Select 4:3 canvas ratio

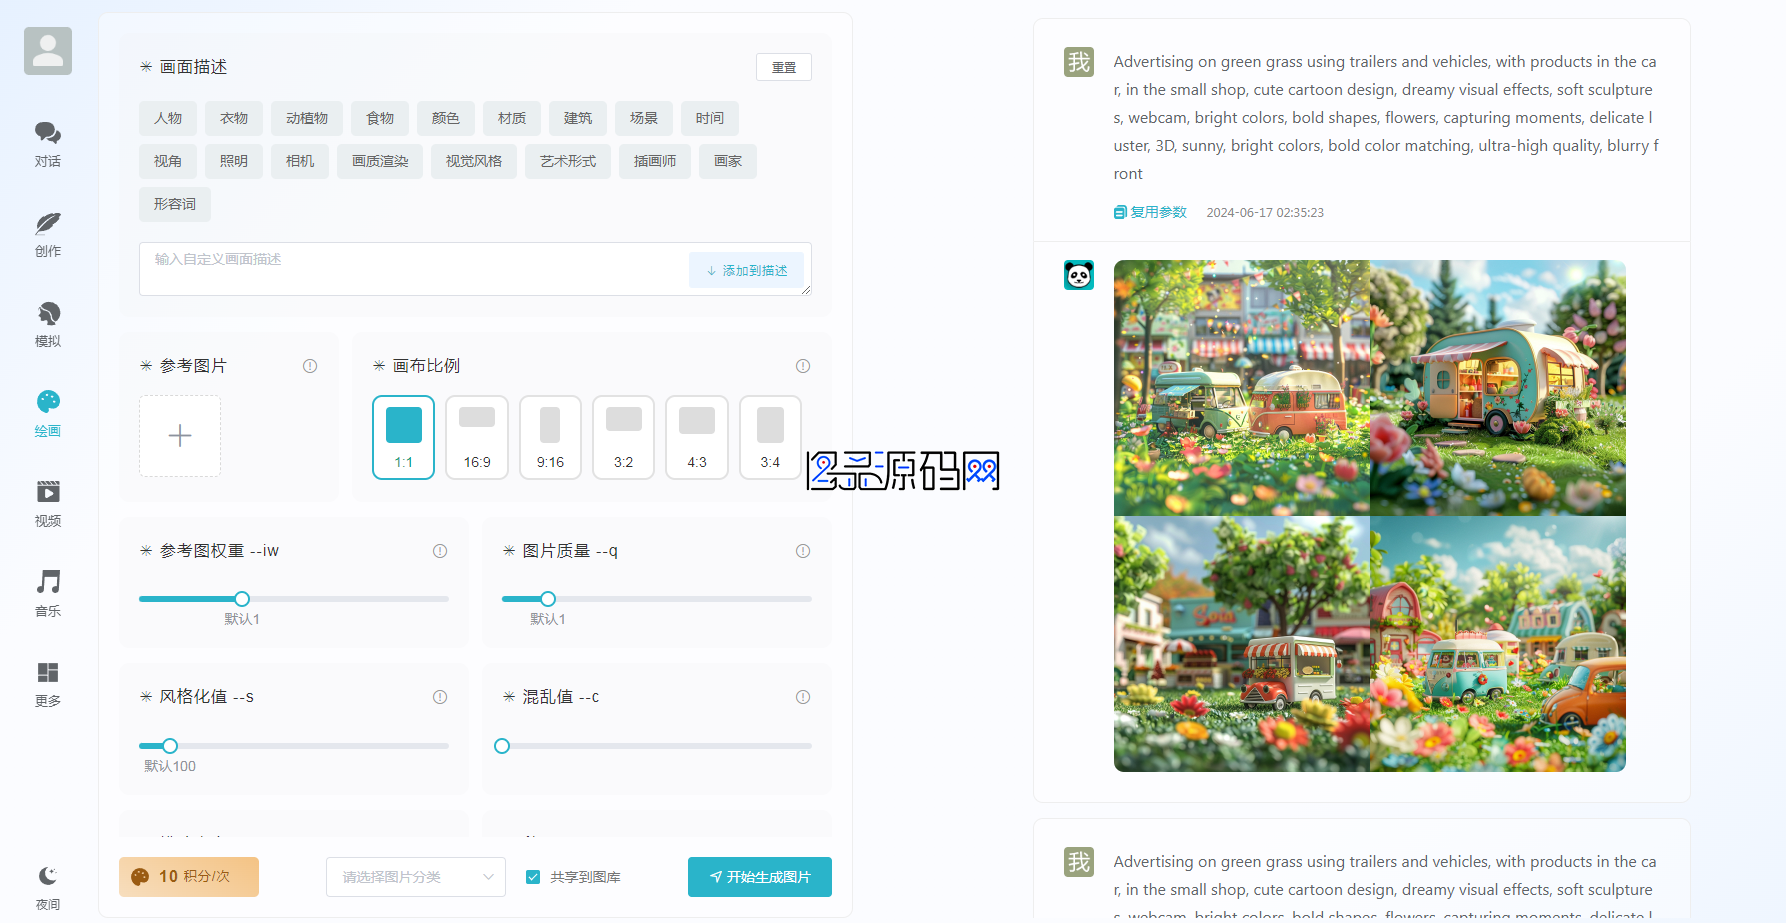pyautogui.click(x=697, y=438)
